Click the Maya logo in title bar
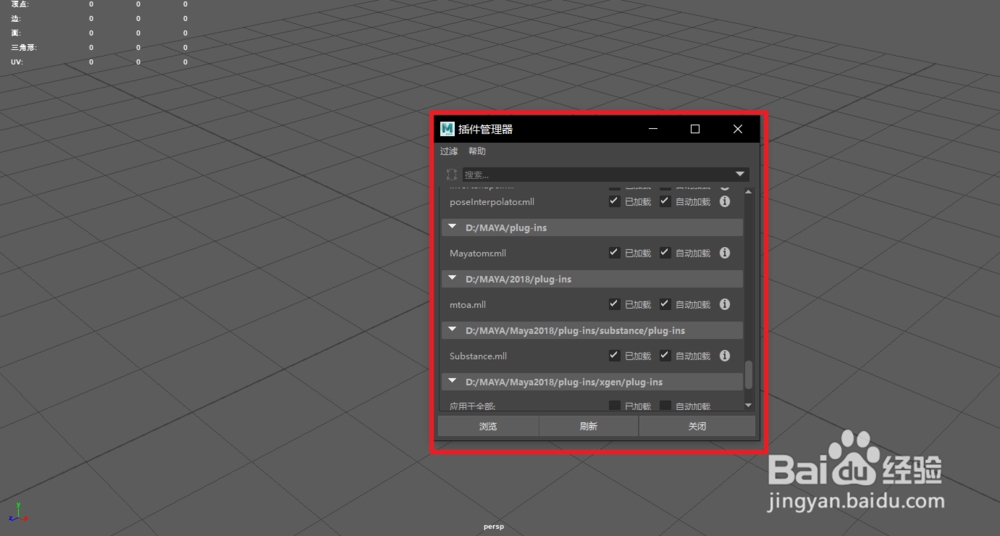This screenshot has width=1000, height=536. (x=447, y=129)
